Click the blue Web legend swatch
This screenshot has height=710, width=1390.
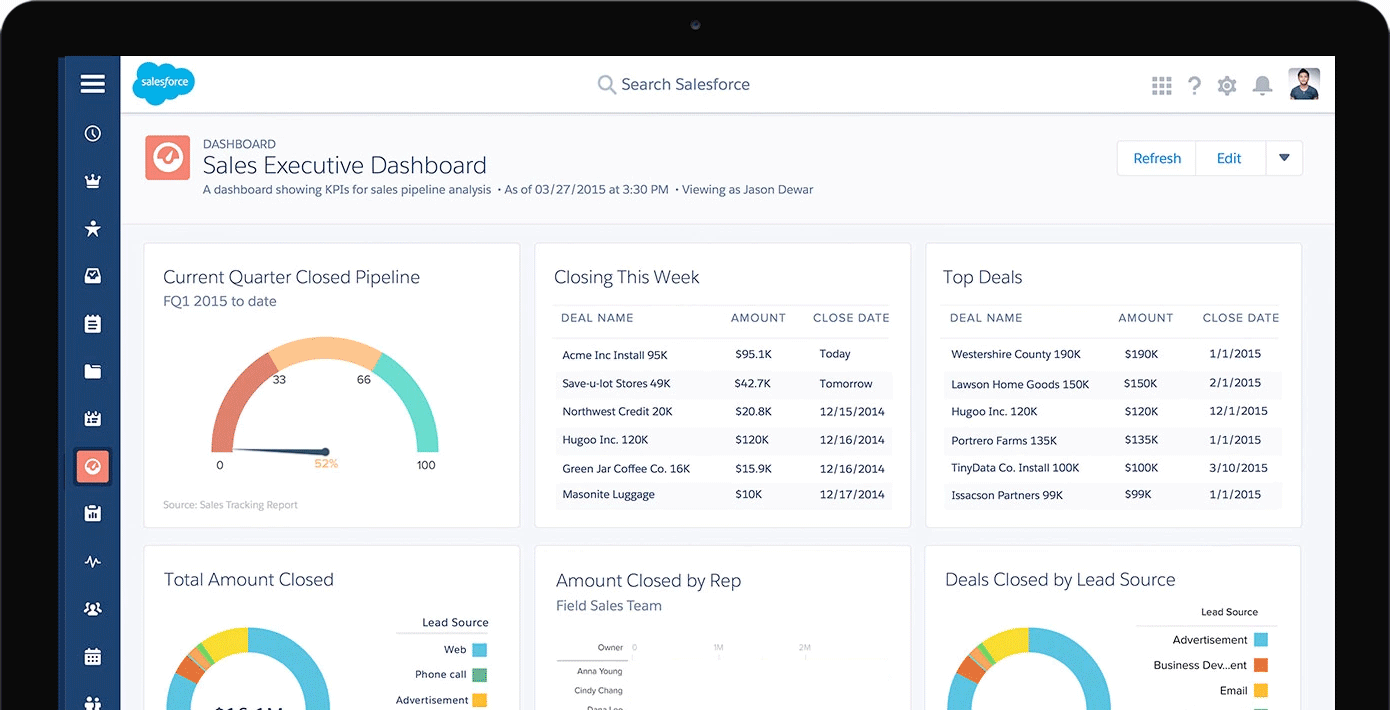(480, 649)
